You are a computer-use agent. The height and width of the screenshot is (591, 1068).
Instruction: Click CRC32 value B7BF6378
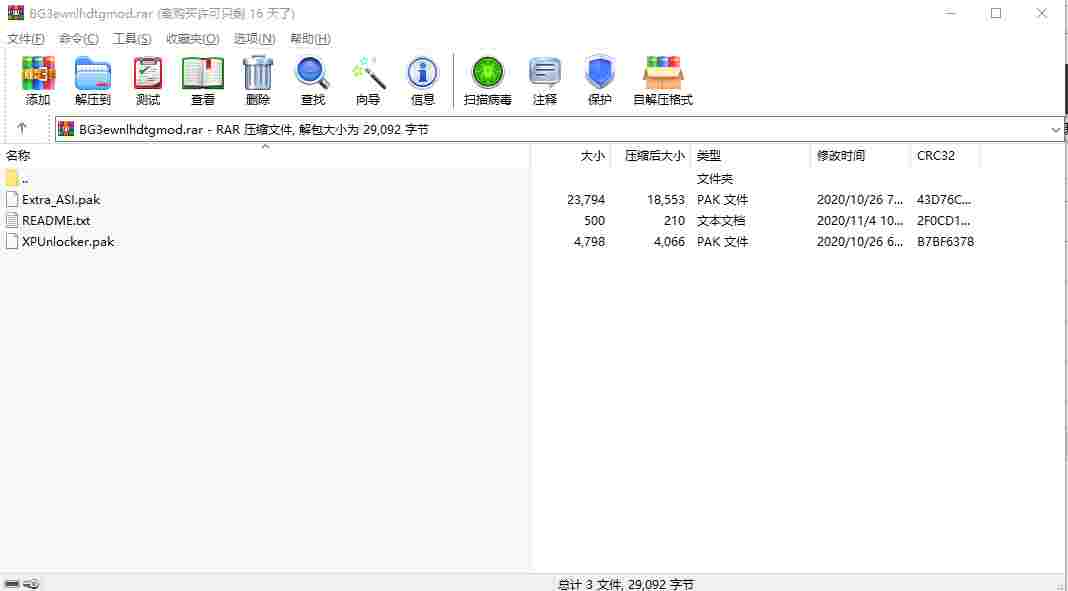point(945,242)
